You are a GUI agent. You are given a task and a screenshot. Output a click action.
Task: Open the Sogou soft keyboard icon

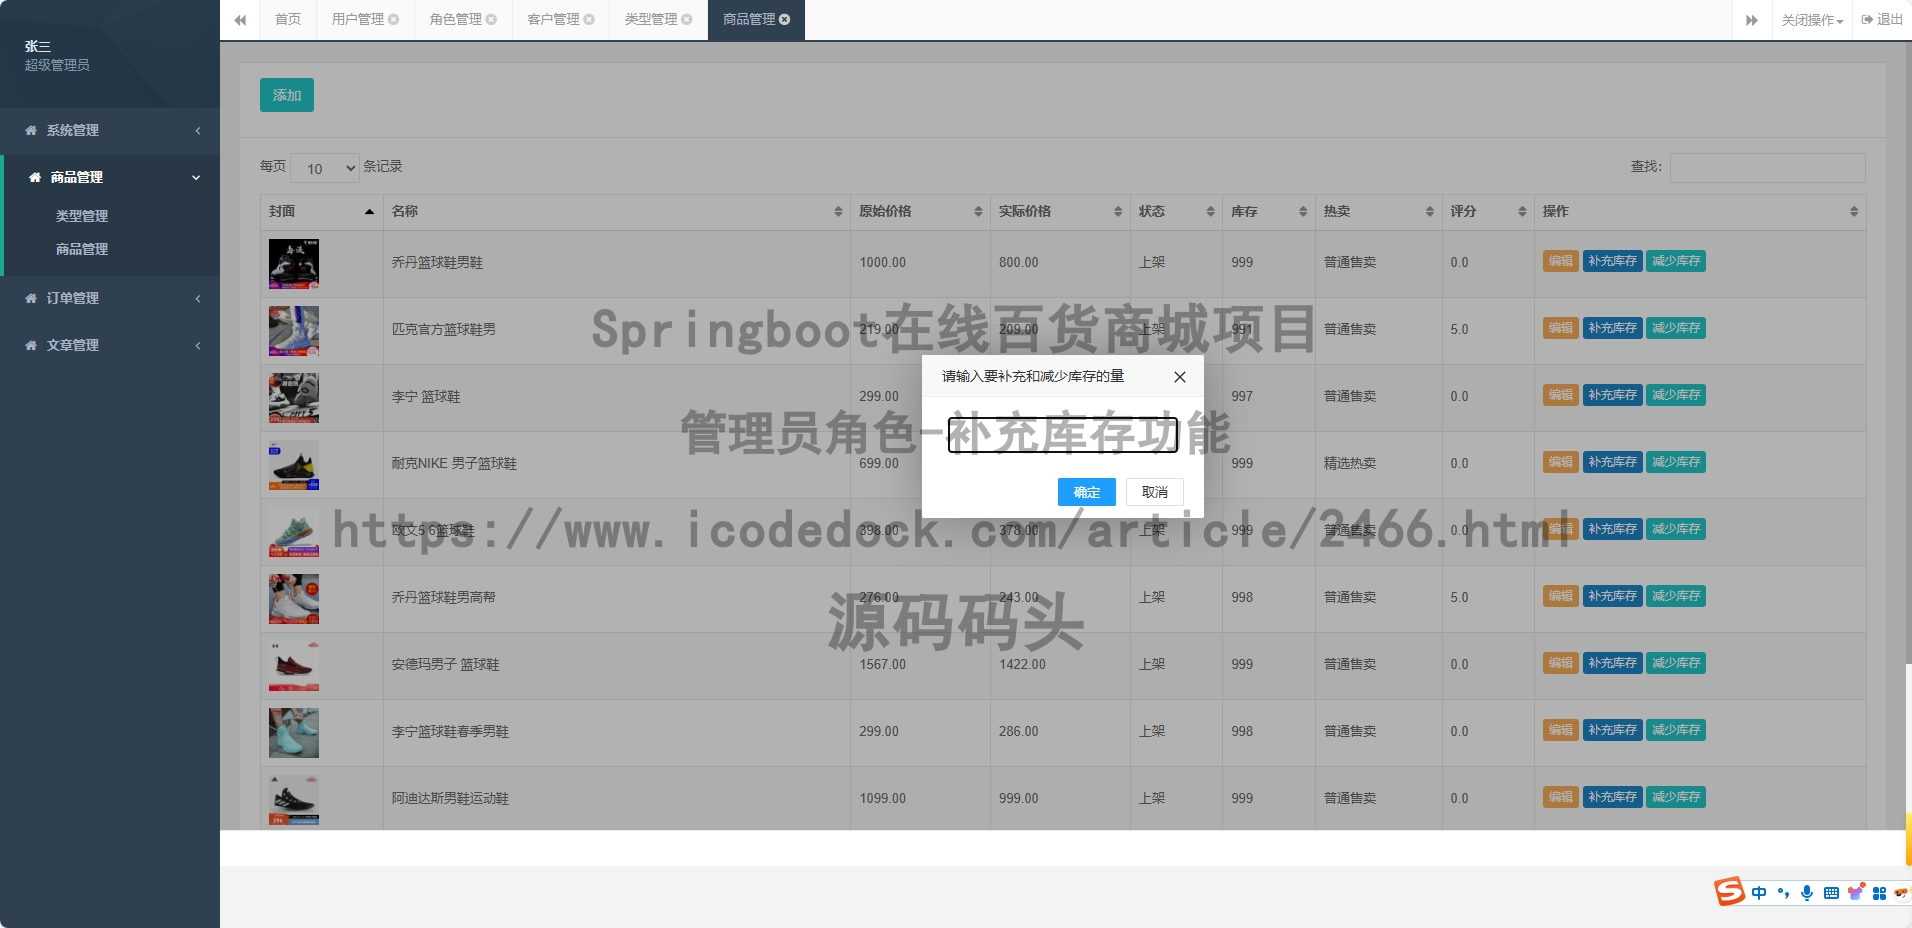pos(1831,893)
